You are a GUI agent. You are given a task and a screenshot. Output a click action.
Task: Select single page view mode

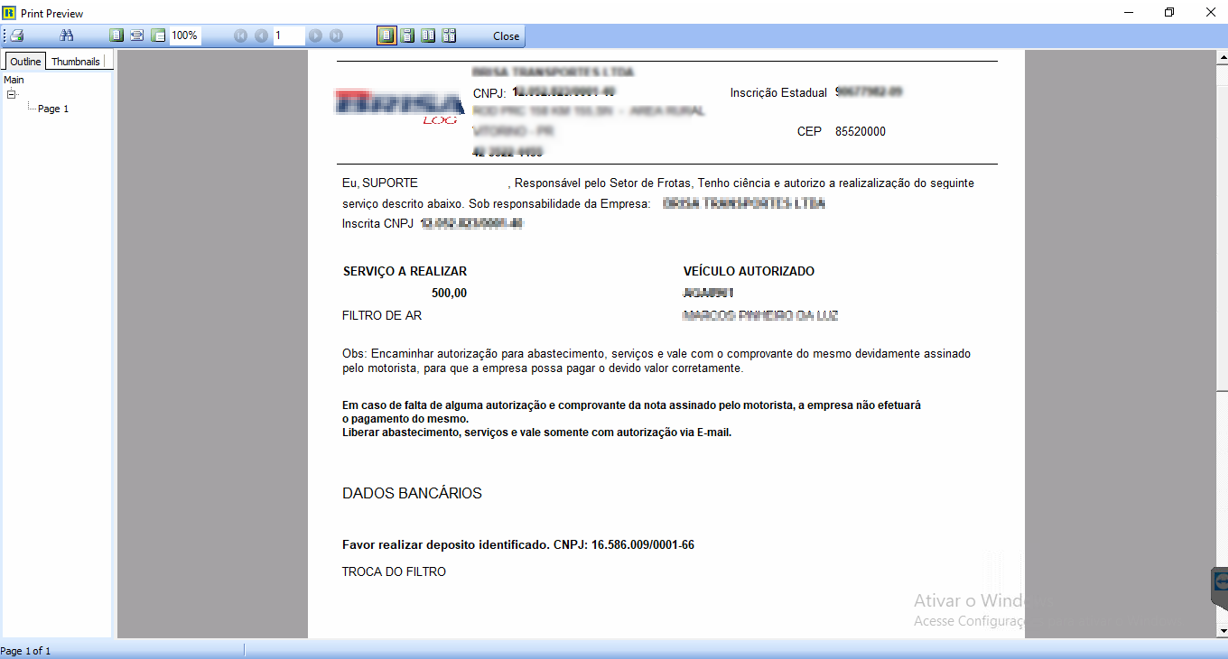(x=387, y=35)
